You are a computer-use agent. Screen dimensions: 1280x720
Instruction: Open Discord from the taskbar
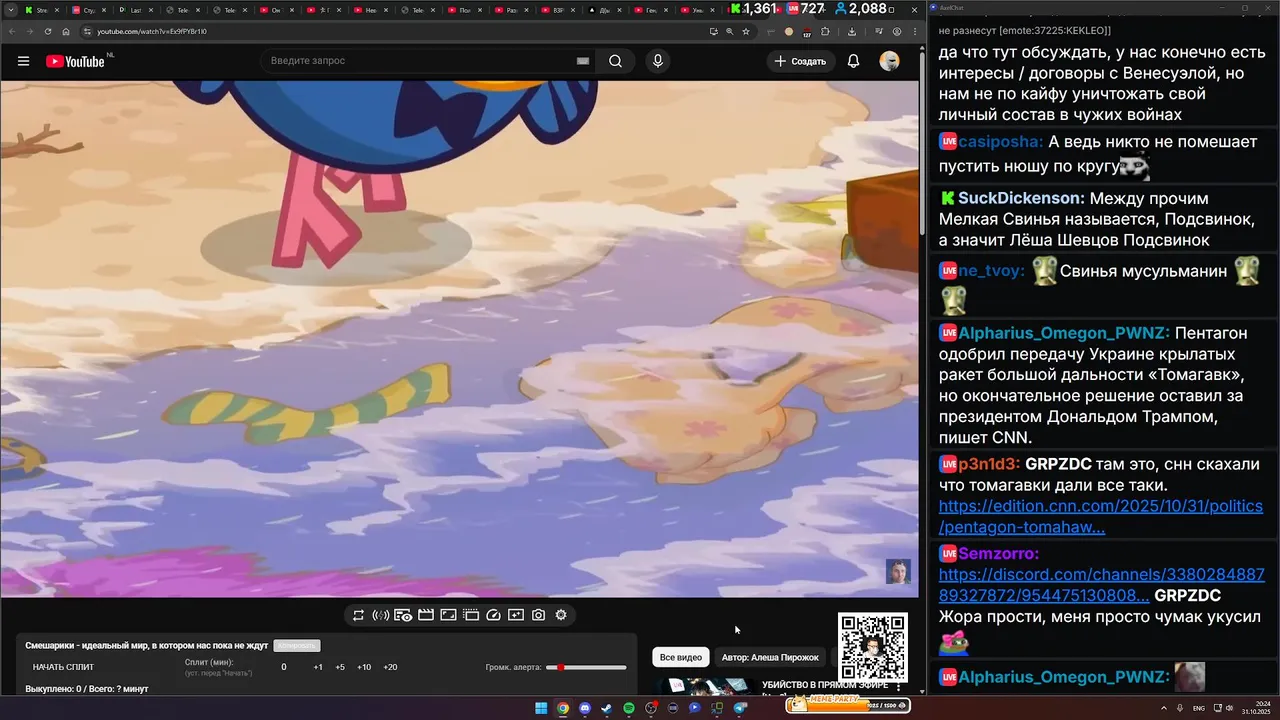point(585,708)
